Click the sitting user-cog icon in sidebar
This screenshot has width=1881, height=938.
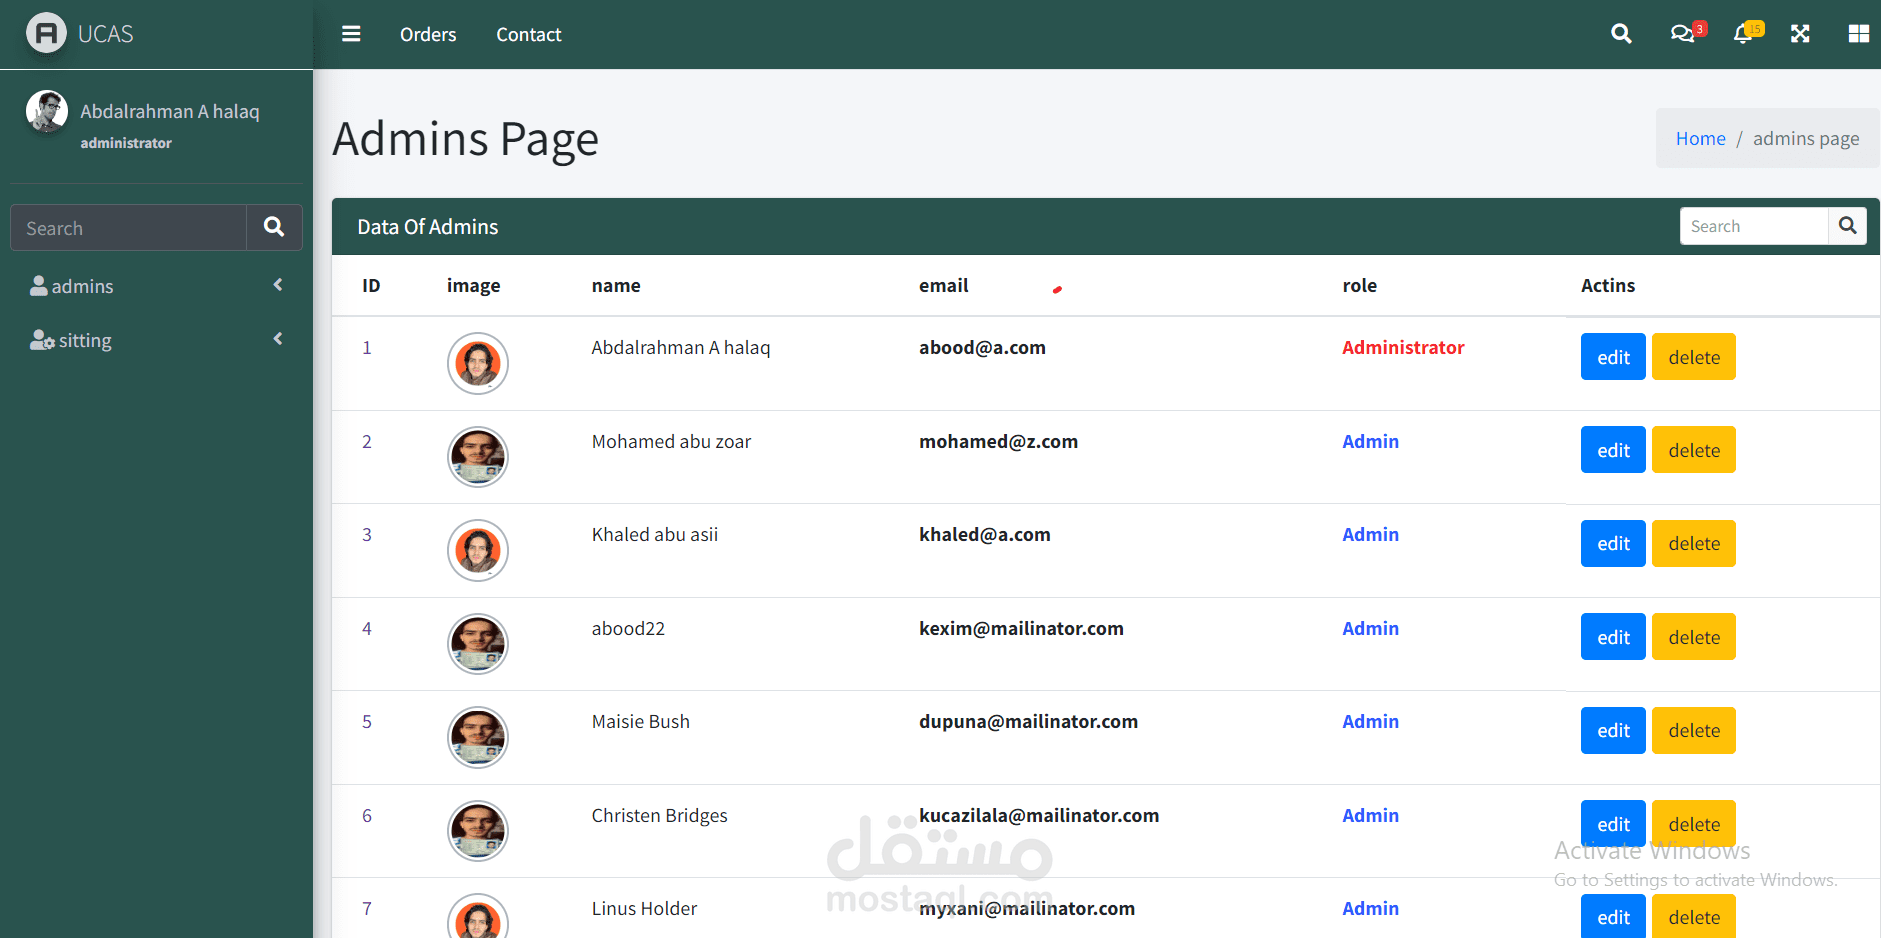[42, 340]
